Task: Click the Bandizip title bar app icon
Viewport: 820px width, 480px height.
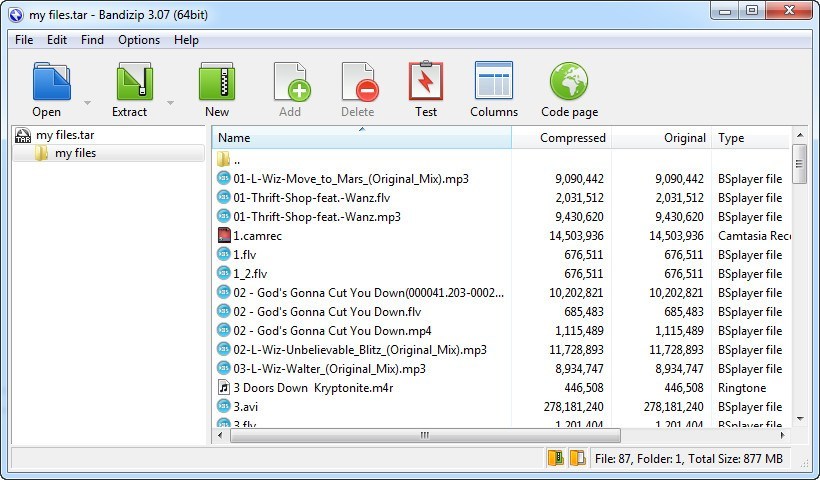Action: click(x=16, y=14)
